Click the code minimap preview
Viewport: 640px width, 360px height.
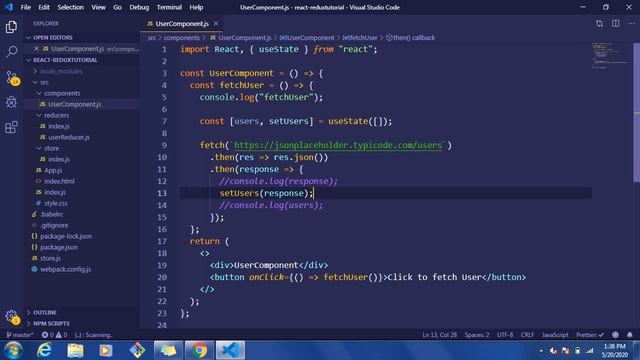(x=610, y=55)
